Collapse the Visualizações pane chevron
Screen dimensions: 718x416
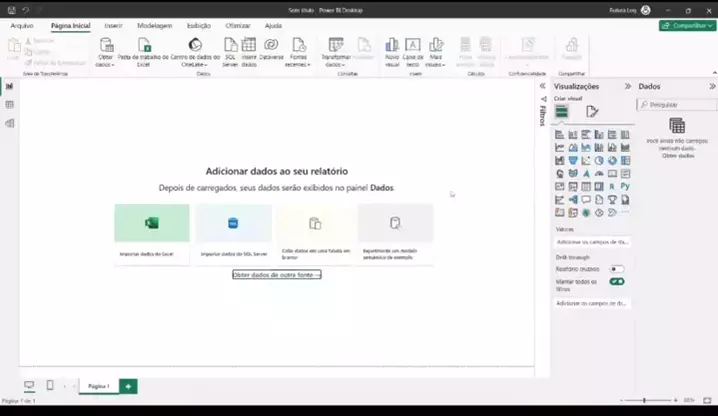coord(628,86)
